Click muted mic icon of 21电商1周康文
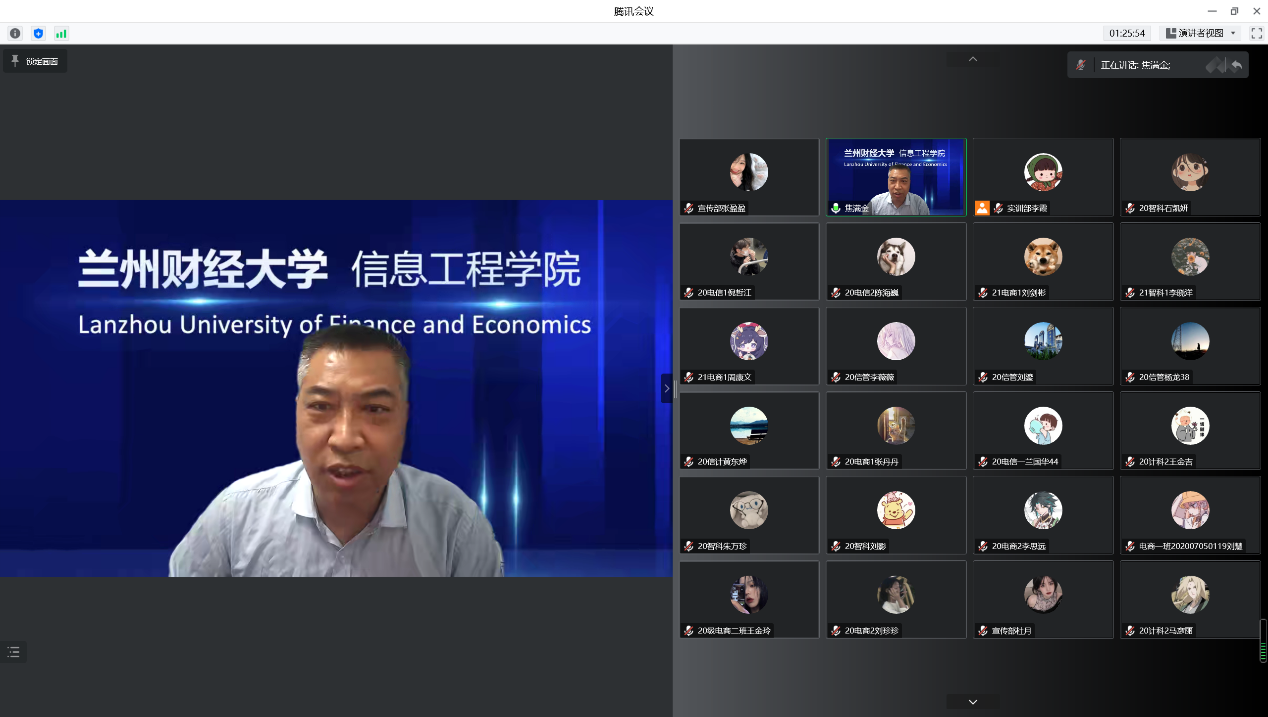The width and height of the screenshot is (1268, 717). tap(689, 377)
